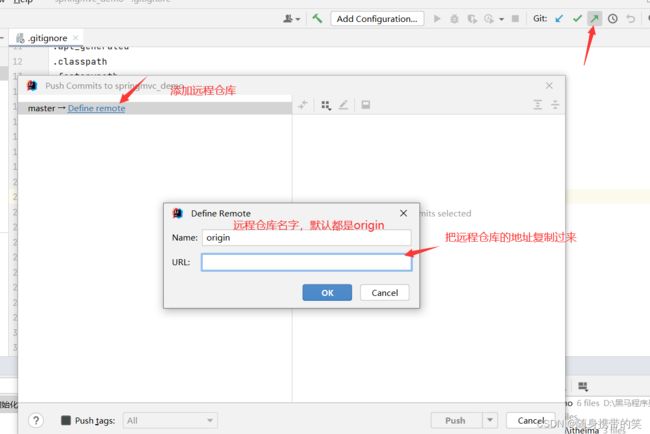The image size is (650, 434).
Task: Click the Name field containing origin
Action: pyautogui.click(x=307, y=238)
